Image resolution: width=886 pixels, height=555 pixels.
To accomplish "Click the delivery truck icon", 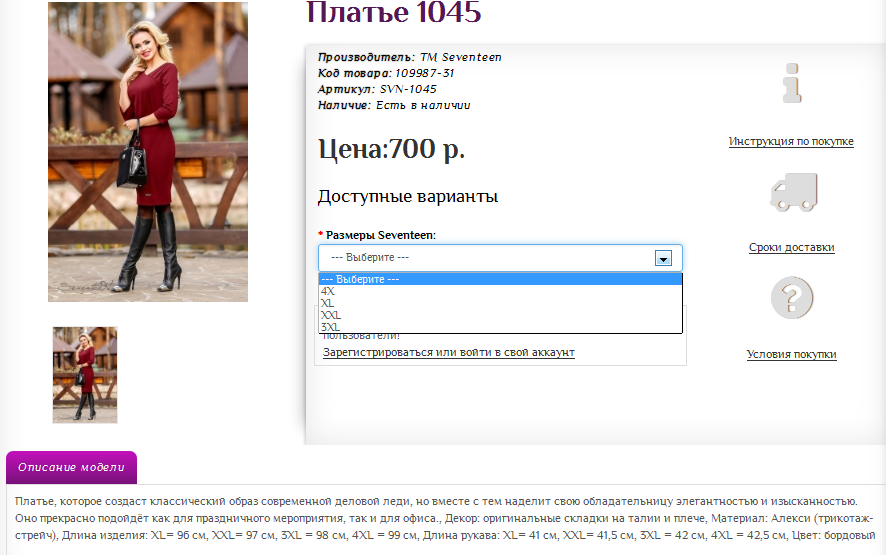I will tap(794, 192).
